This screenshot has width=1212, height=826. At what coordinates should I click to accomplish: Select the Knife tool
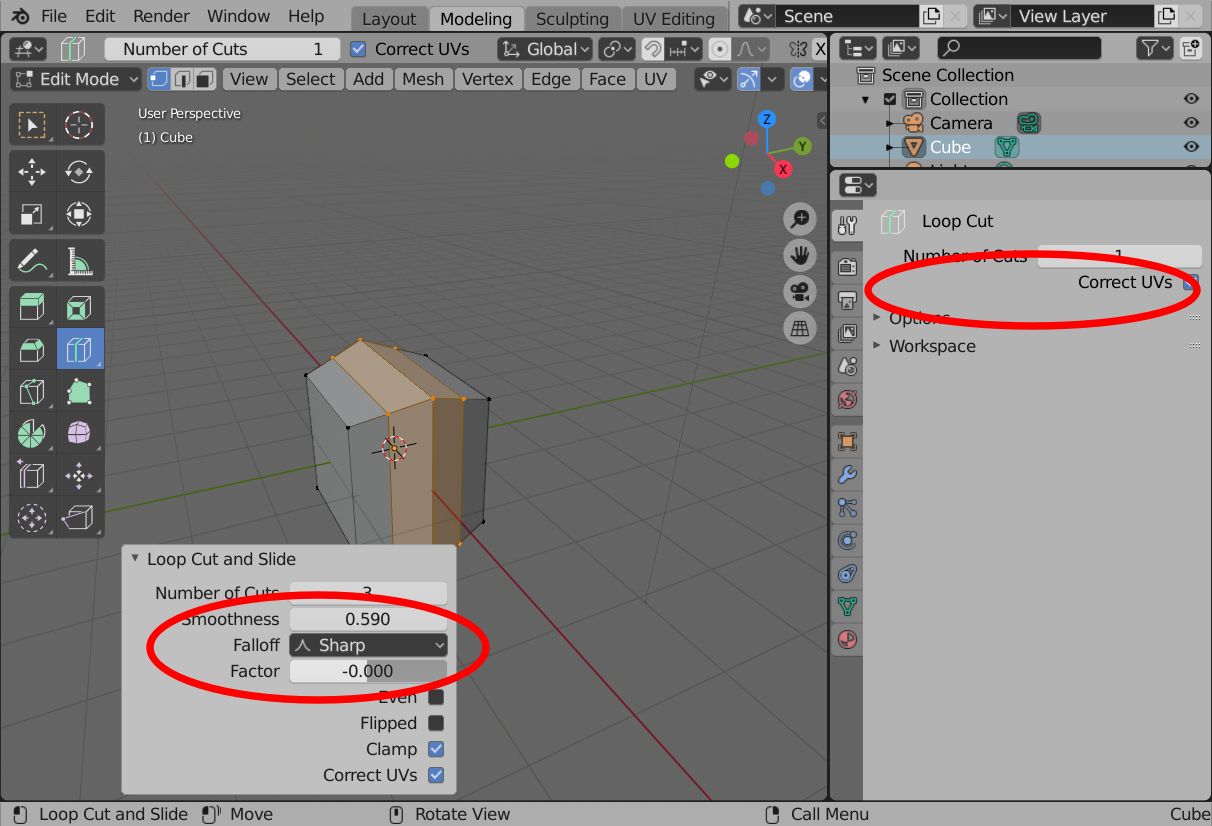click(x=32, y=391)
